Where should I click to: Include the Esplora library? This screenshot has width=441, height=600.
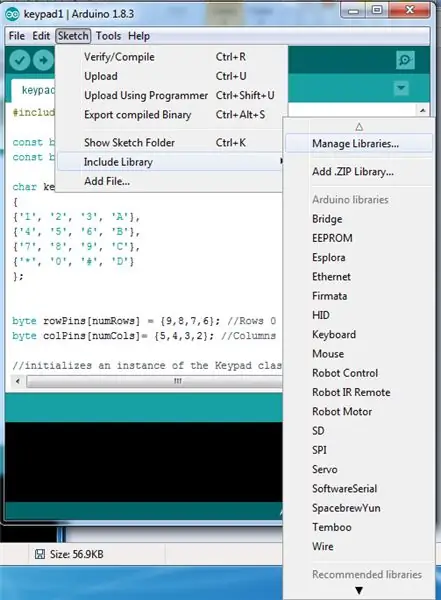[359, 258]
